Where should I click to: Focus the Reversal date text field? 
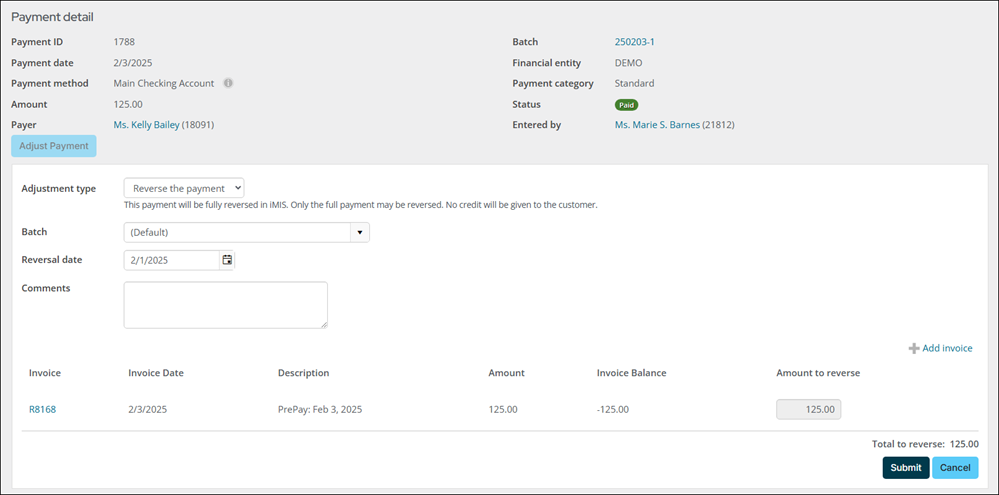pyautogui.click(x=172, y=260)
